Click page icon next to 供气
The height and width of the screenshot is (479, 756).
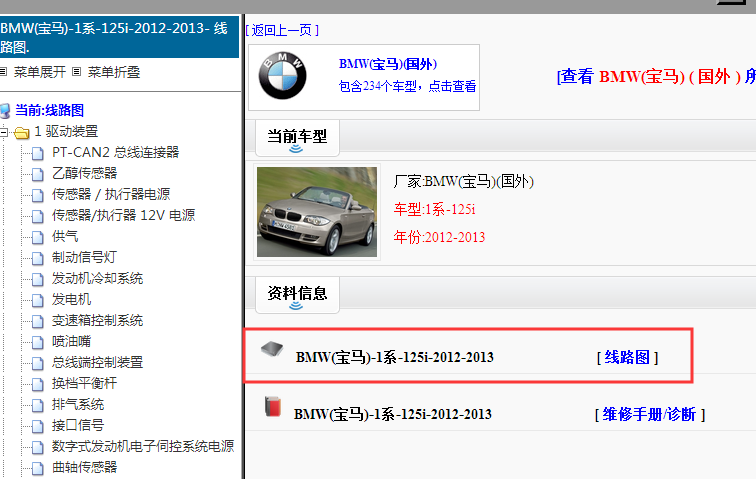pos(38,237)
